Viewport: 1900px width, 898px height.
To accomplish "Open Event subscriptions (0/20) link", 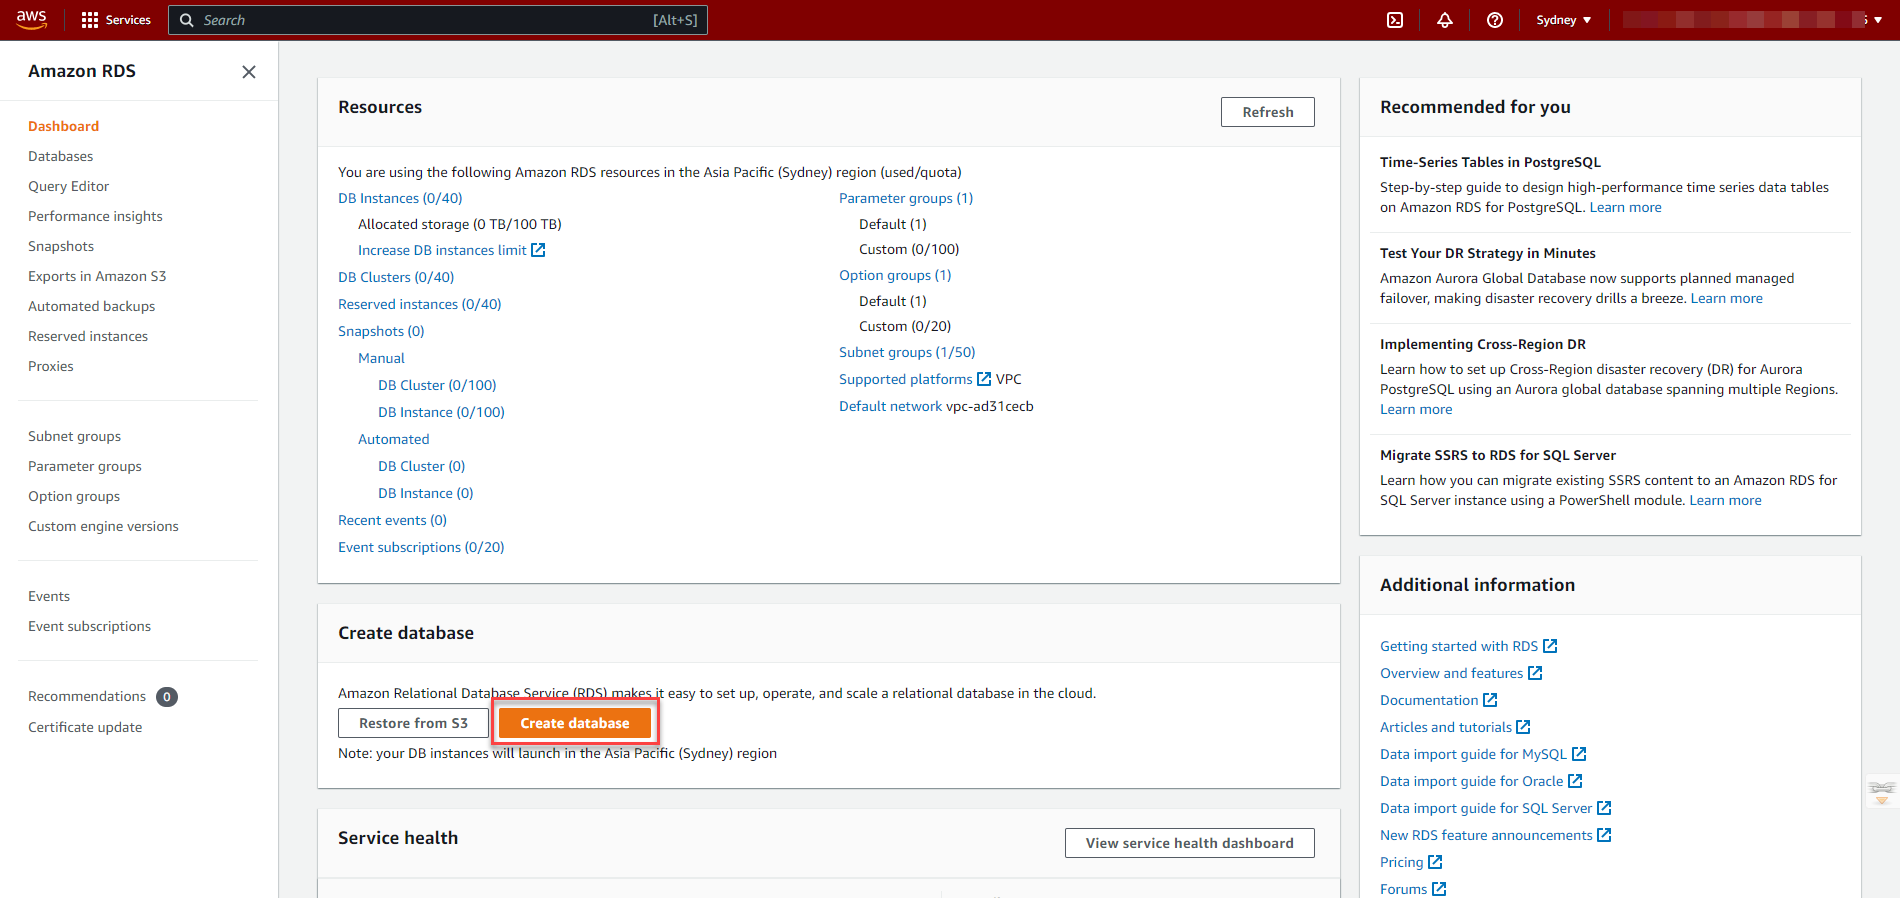I will point(421,547).
